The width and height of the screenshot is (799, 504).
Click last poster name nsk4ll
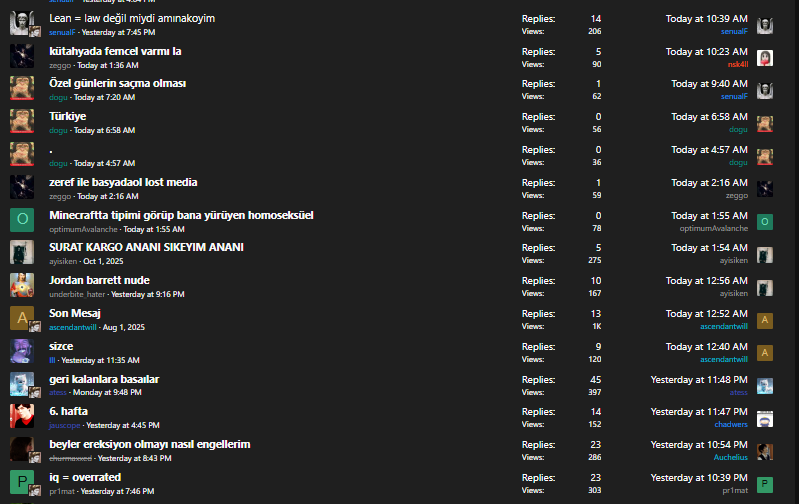737,64
